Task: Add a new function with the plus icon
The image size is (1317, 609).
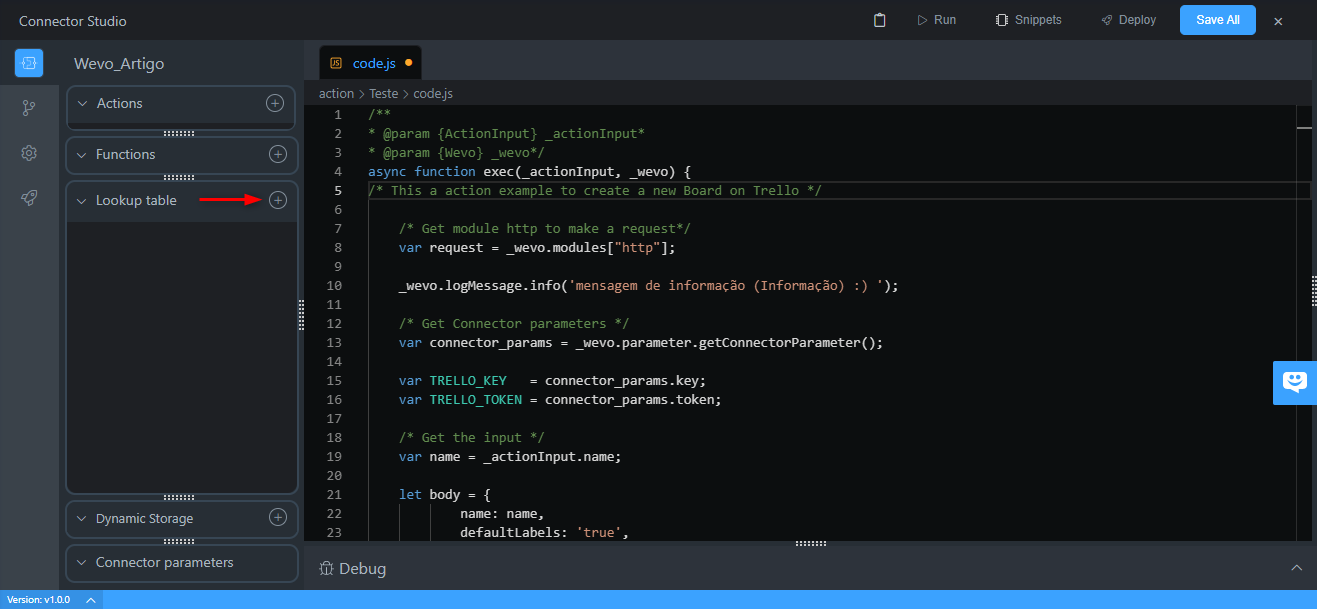Action: (x=278, y=154)
